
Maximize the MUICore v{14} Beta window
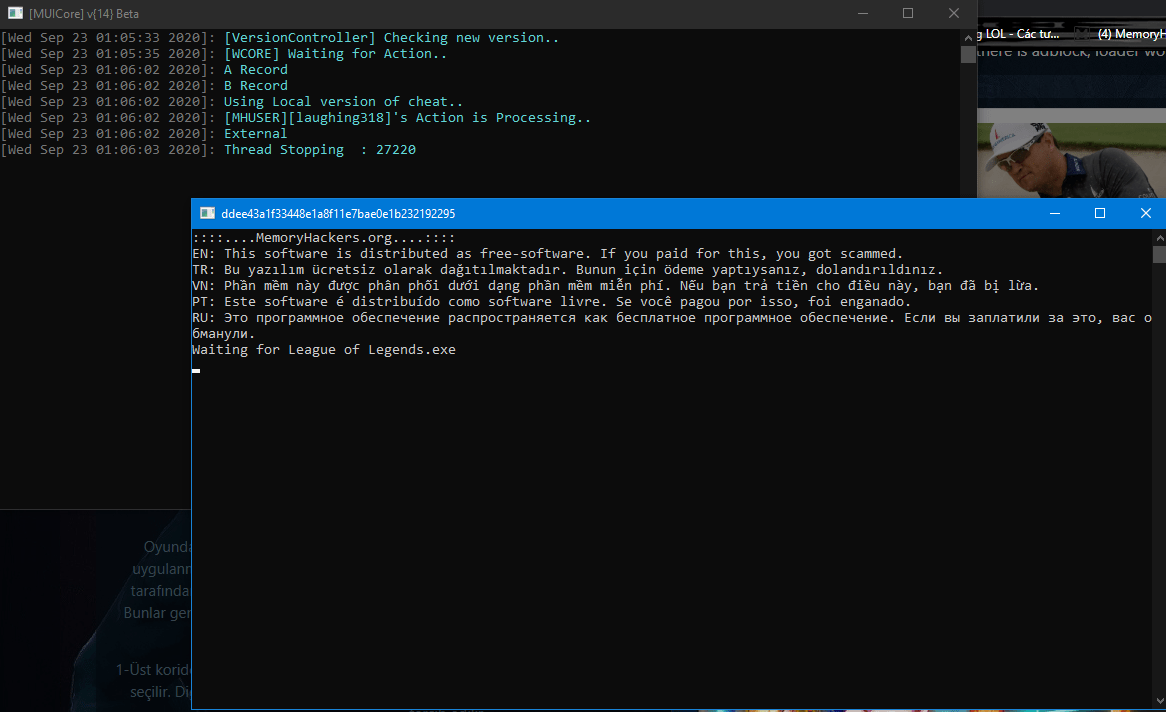point(908,13)
